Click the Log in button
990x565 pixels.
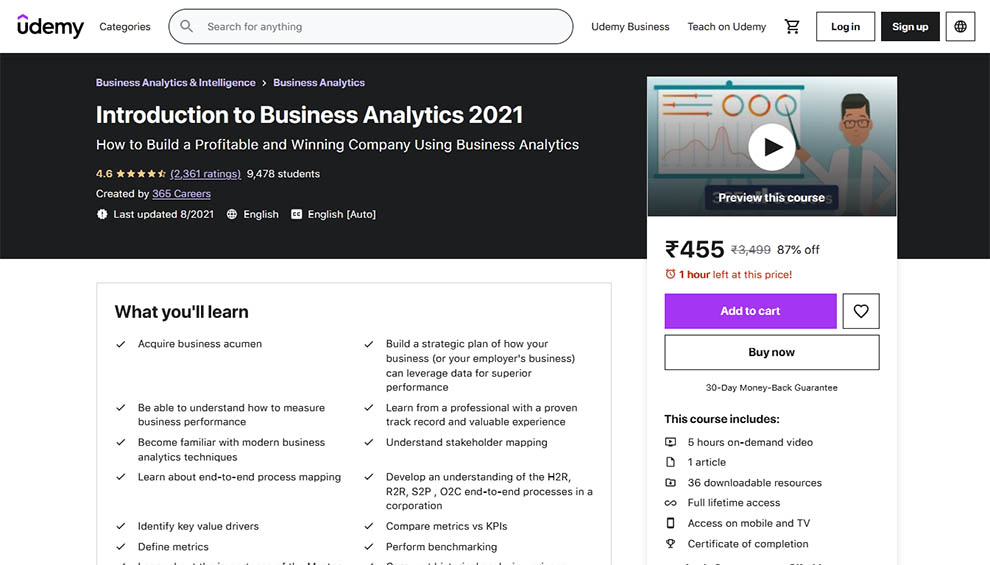(x=845, y=27)
